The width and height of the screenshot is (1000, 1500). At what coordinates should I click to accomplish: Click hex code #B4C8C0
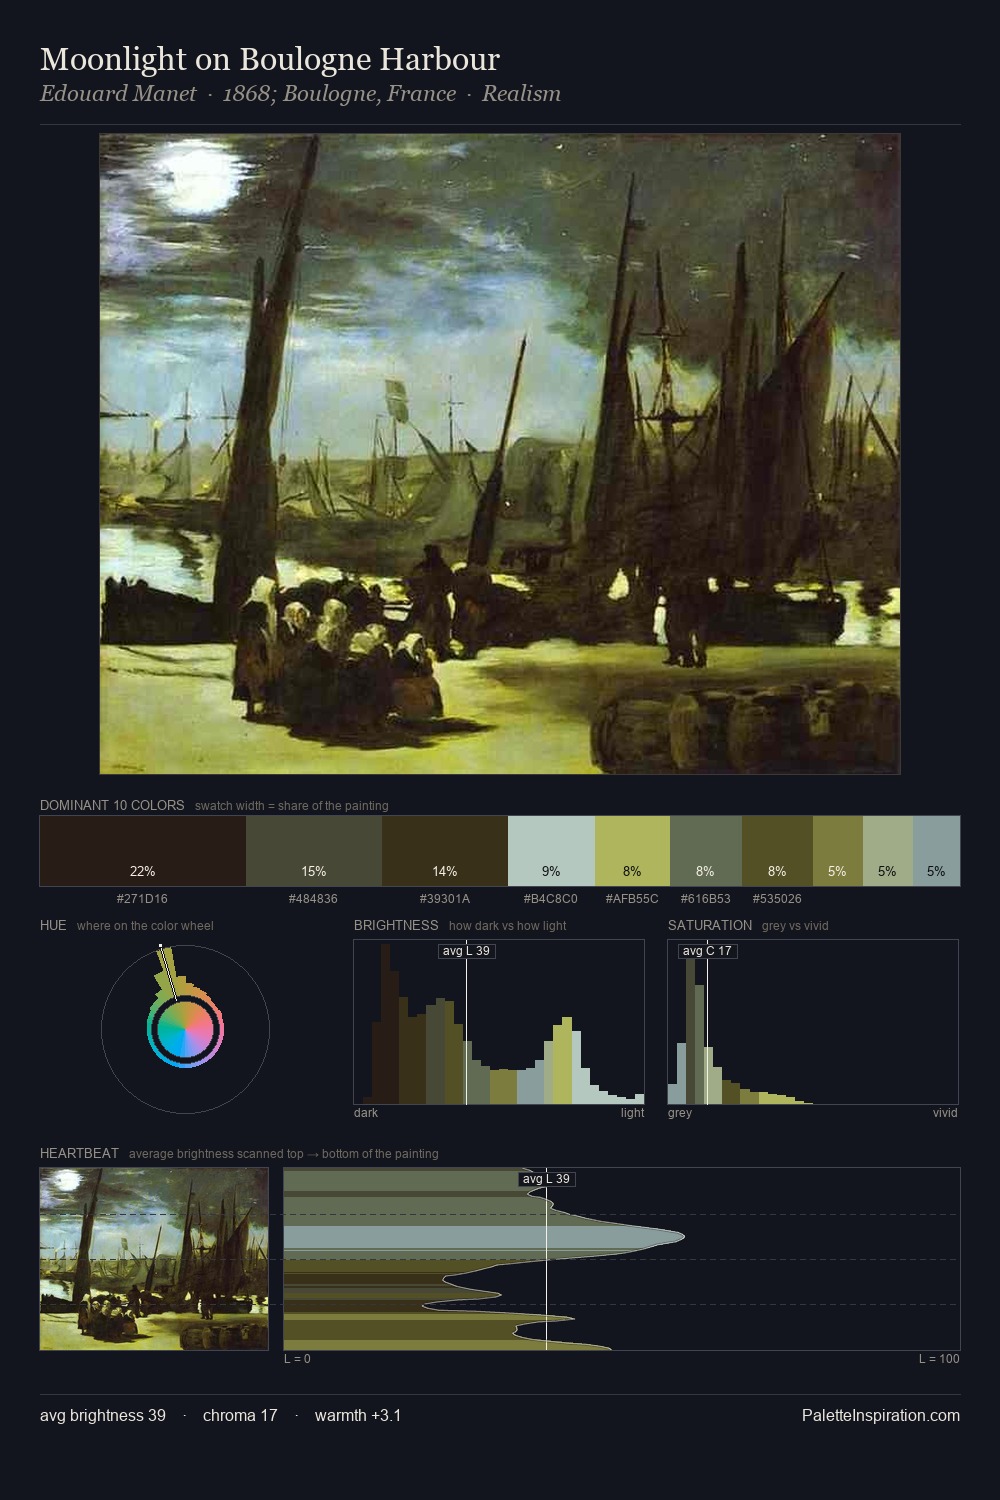coord(551,899)
